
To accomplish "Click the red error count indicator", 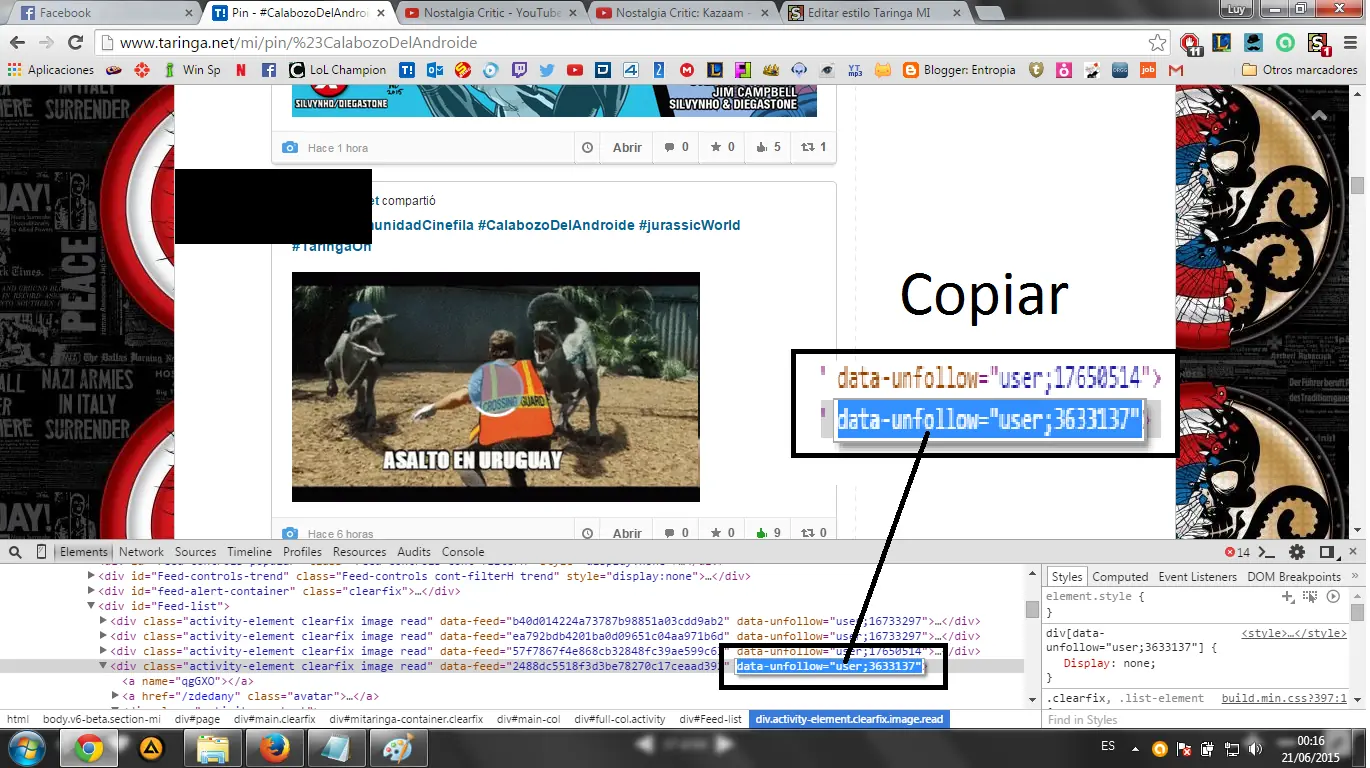I will (x=1238, y=552).
